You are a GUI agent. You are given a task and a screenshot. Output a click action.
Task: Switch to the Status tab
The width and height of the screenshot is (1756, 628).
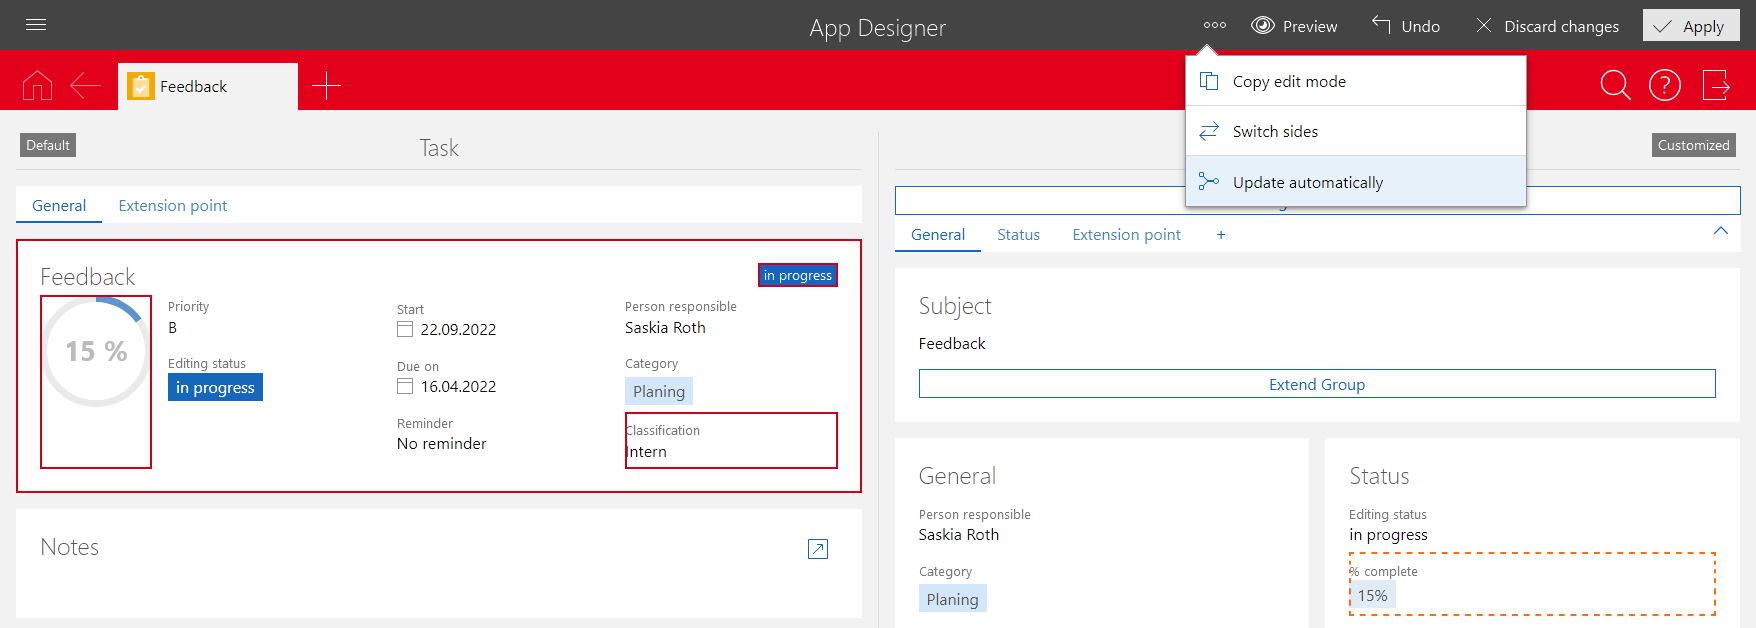point(1018,235)
